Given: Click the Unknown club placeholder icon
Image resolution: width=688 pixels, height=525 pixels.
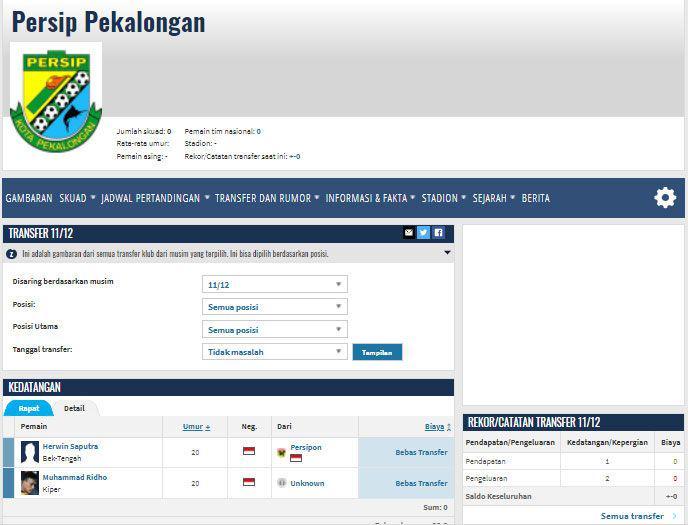Looking at the screenshot, I should pos(281,483).
